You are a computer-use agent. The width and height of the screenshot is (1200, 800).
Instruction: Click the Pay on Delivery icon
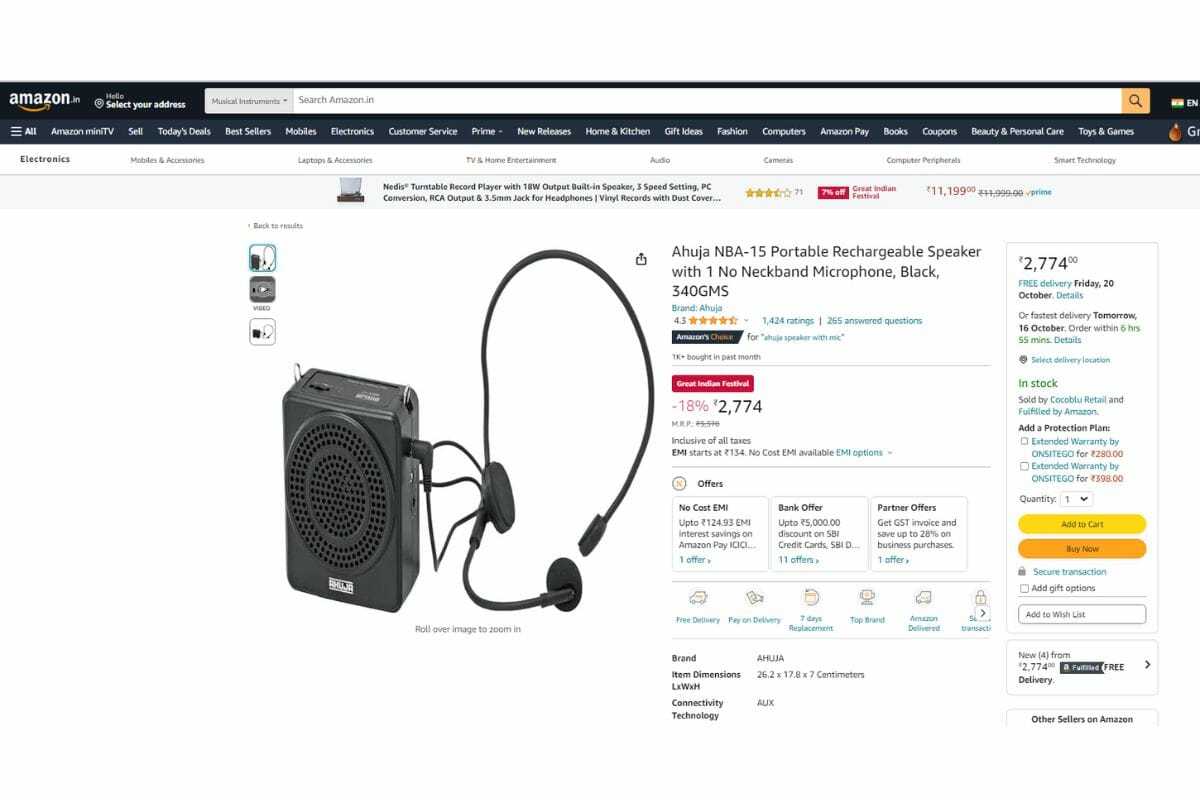755,598
